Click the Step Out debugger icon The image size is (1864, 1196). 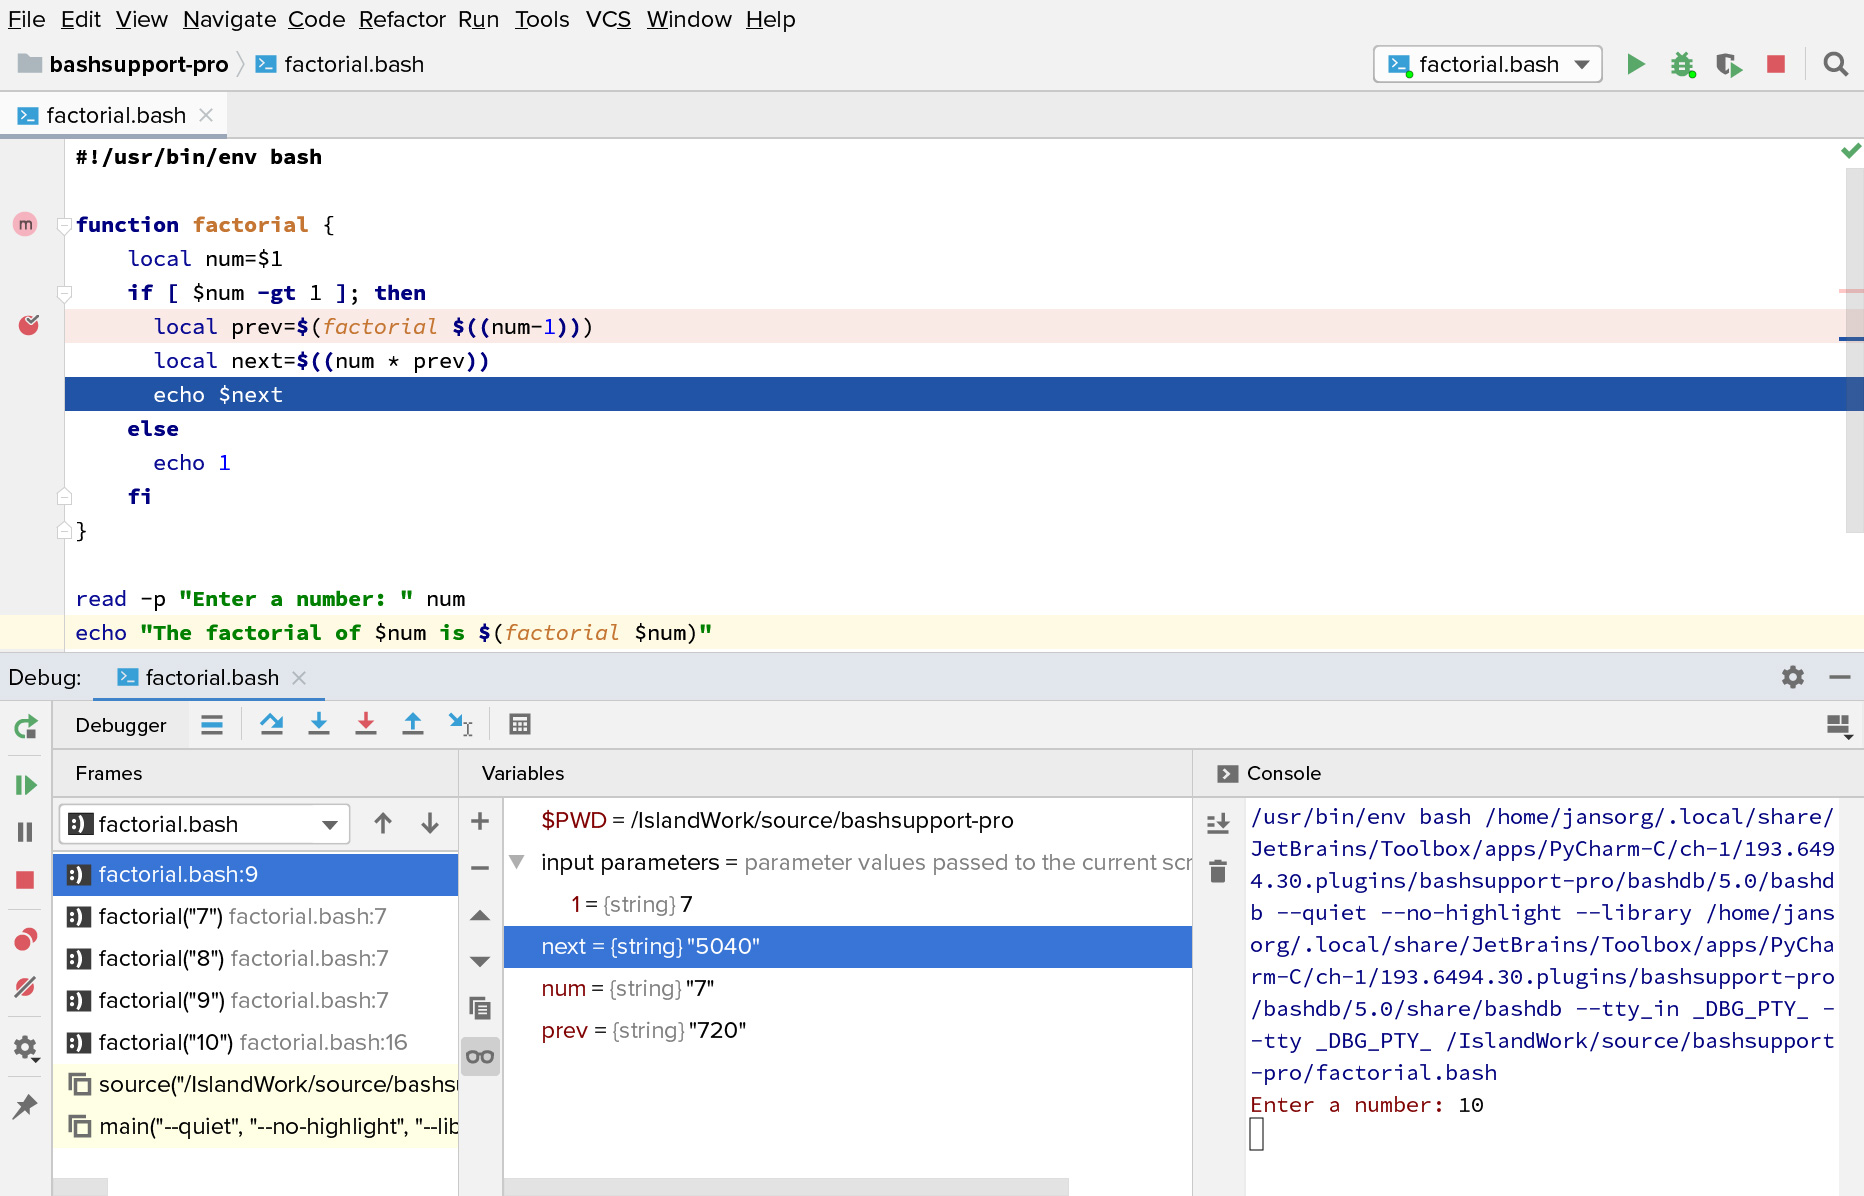(412, 724)
